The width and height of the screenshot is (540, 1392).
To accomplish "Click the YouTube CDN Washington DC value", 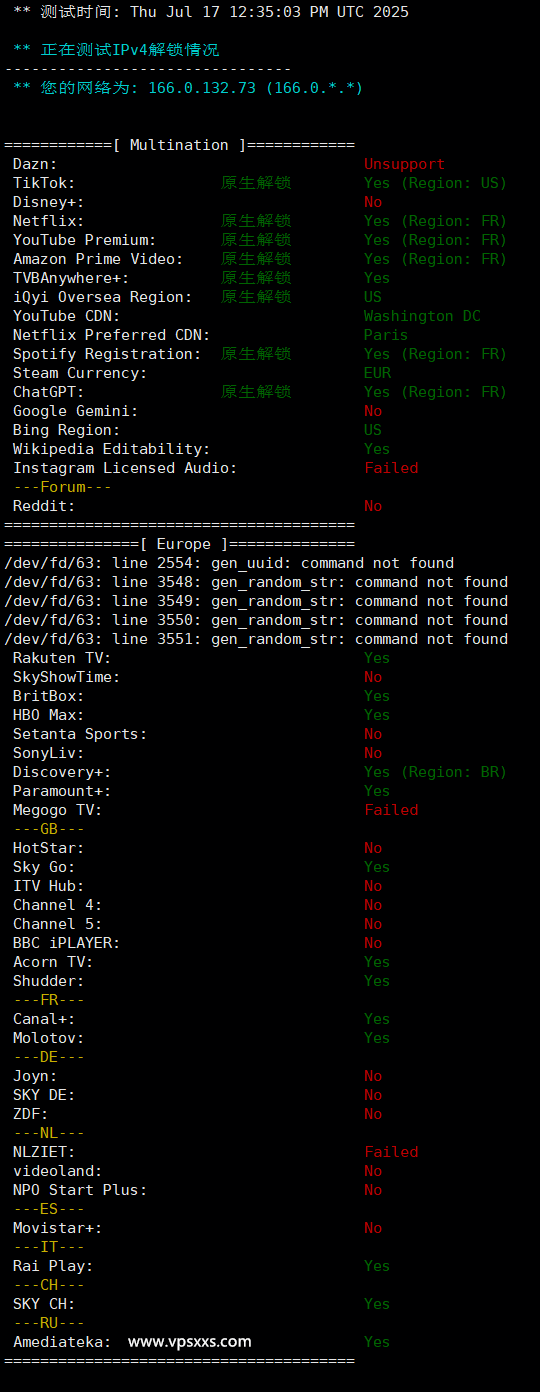I will [422, 316].
